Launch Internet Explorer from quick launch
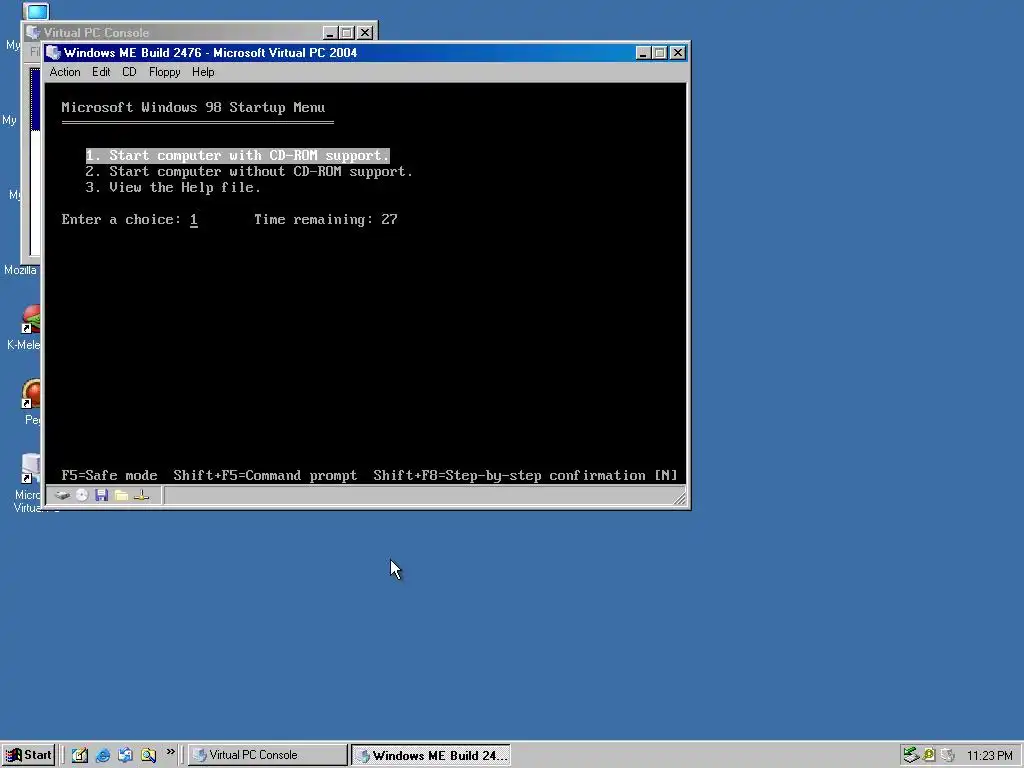 coord(103,755)
